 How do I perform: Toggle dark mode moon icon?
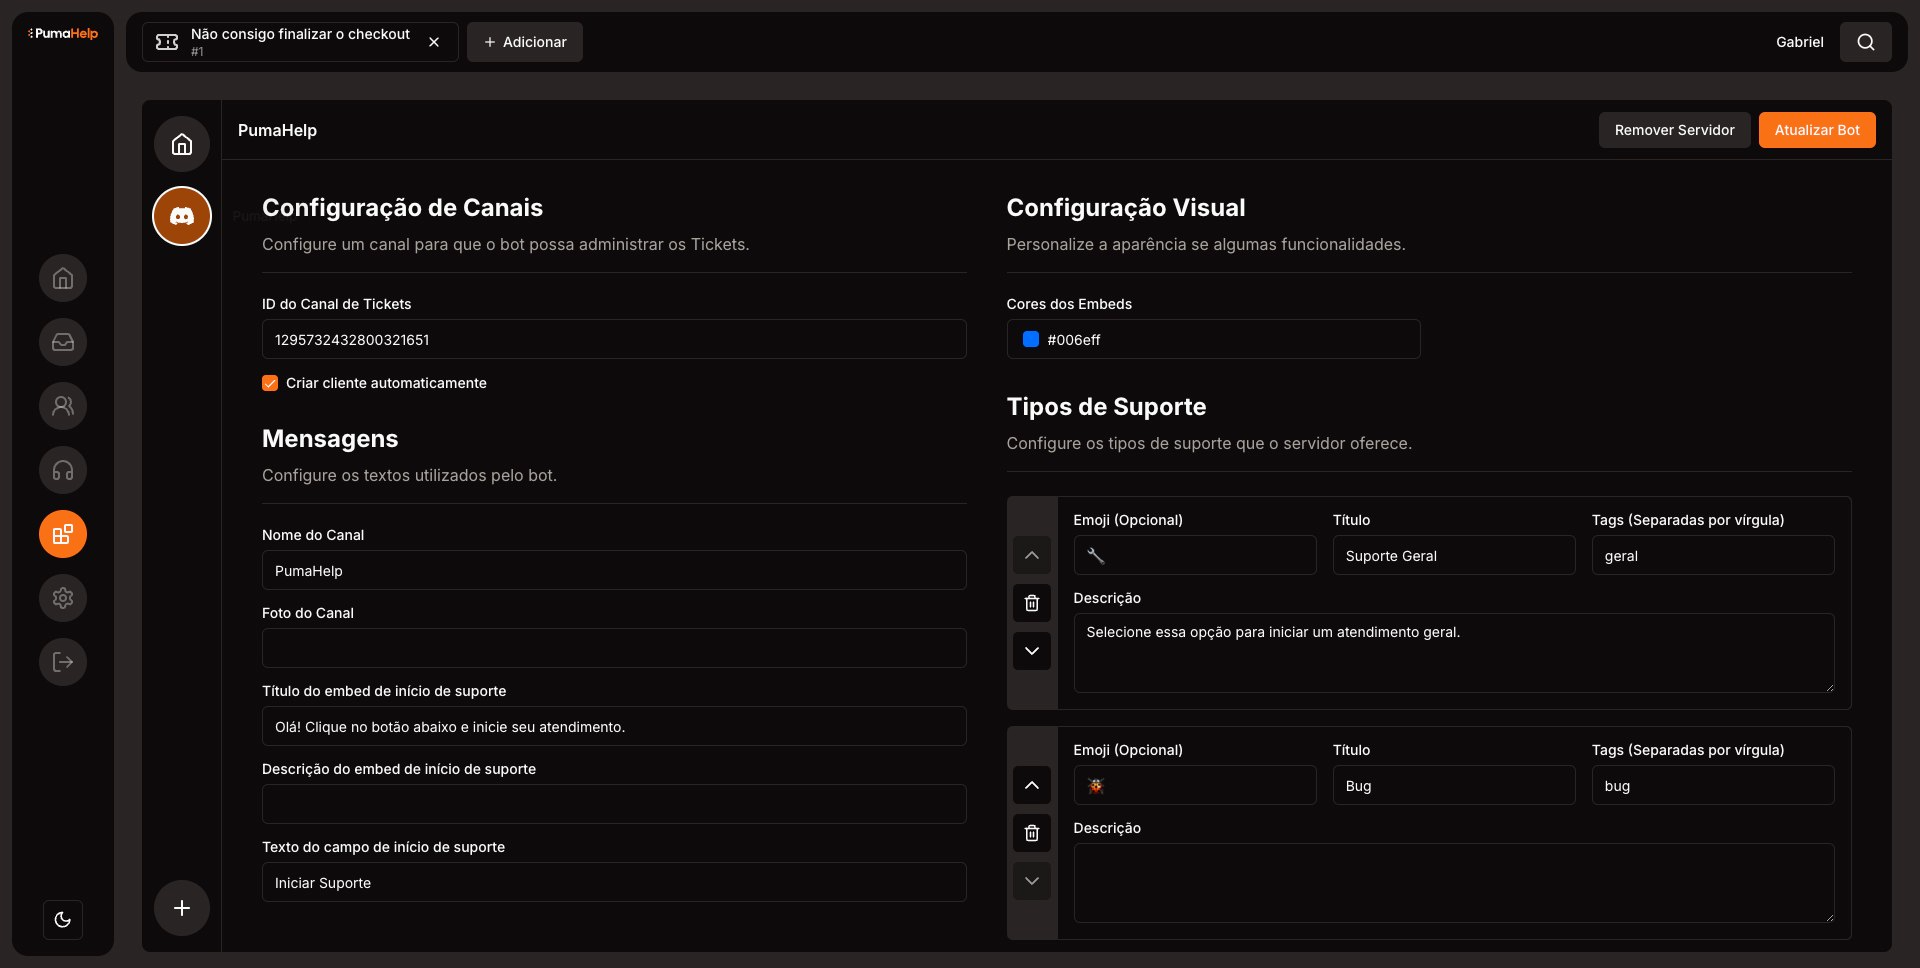(63, 920)
